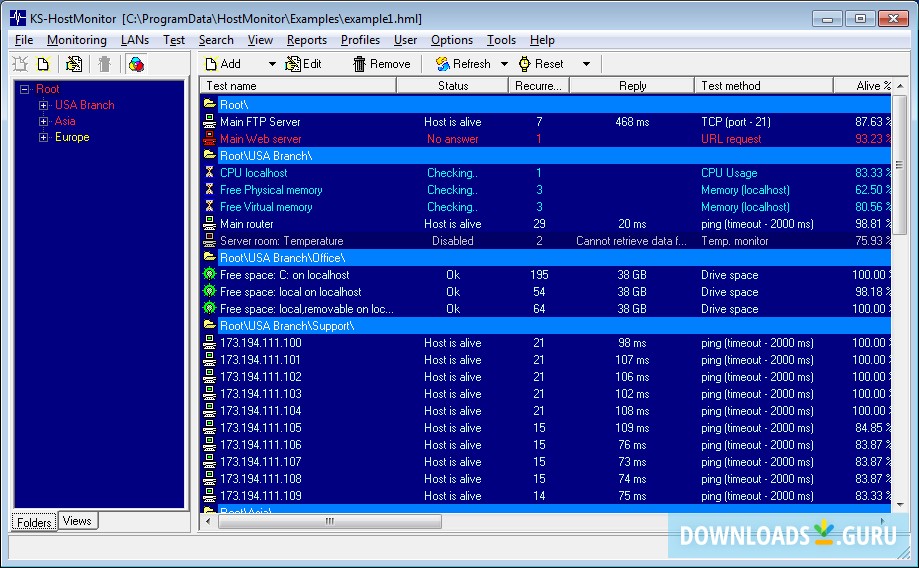Open the Monitoring menu

tap(76, 40)
